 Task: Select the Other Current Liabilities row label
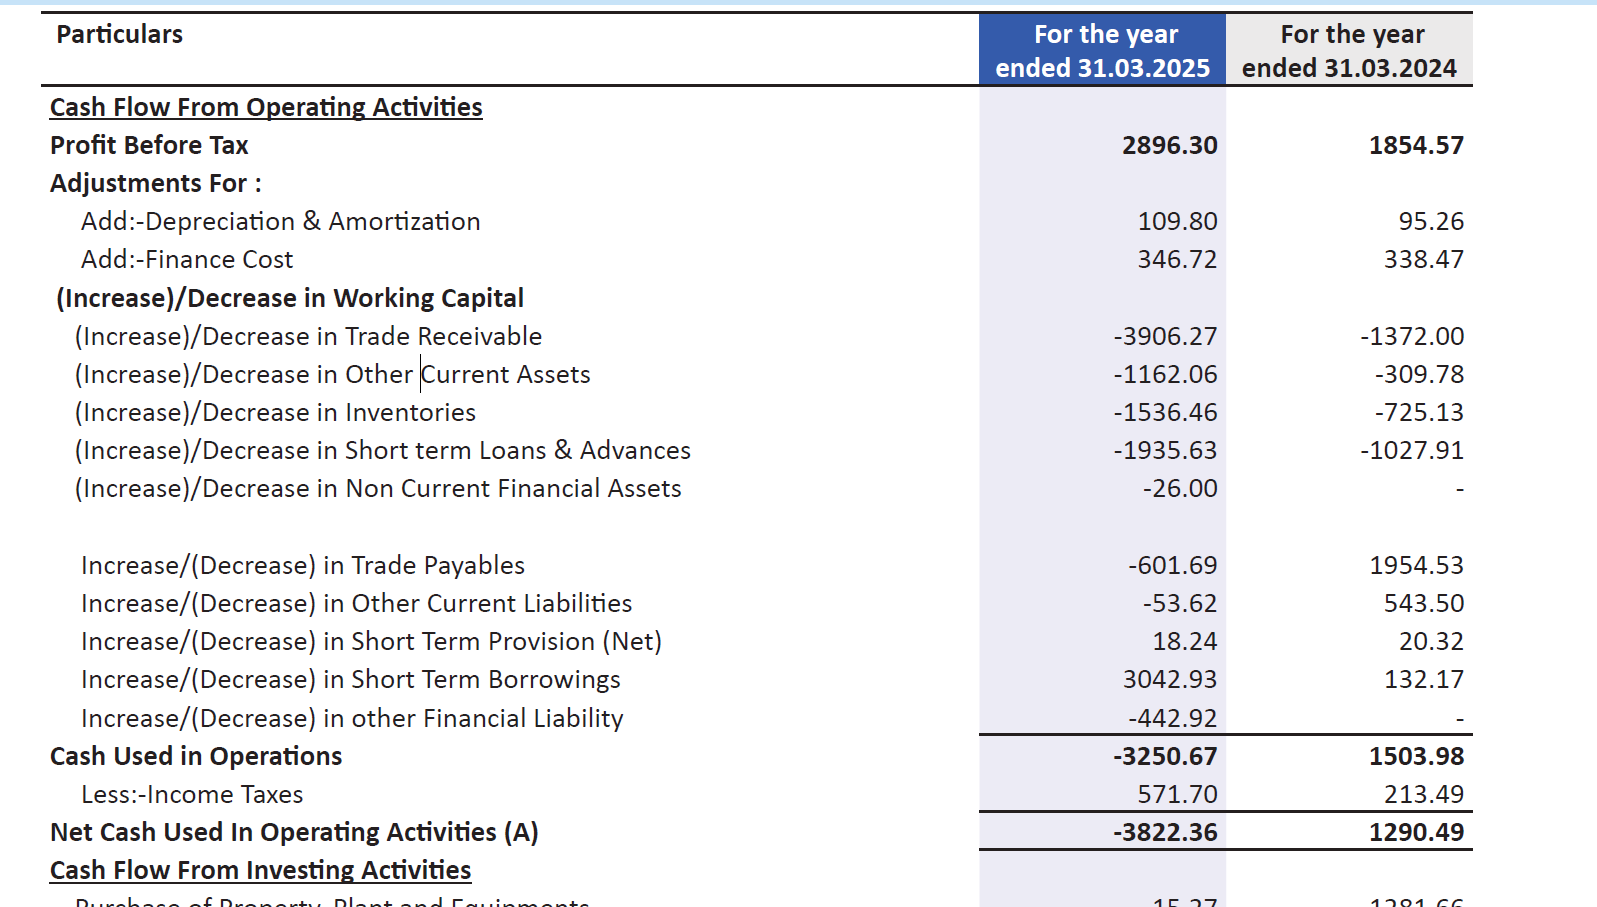click(x=356, y=604)
